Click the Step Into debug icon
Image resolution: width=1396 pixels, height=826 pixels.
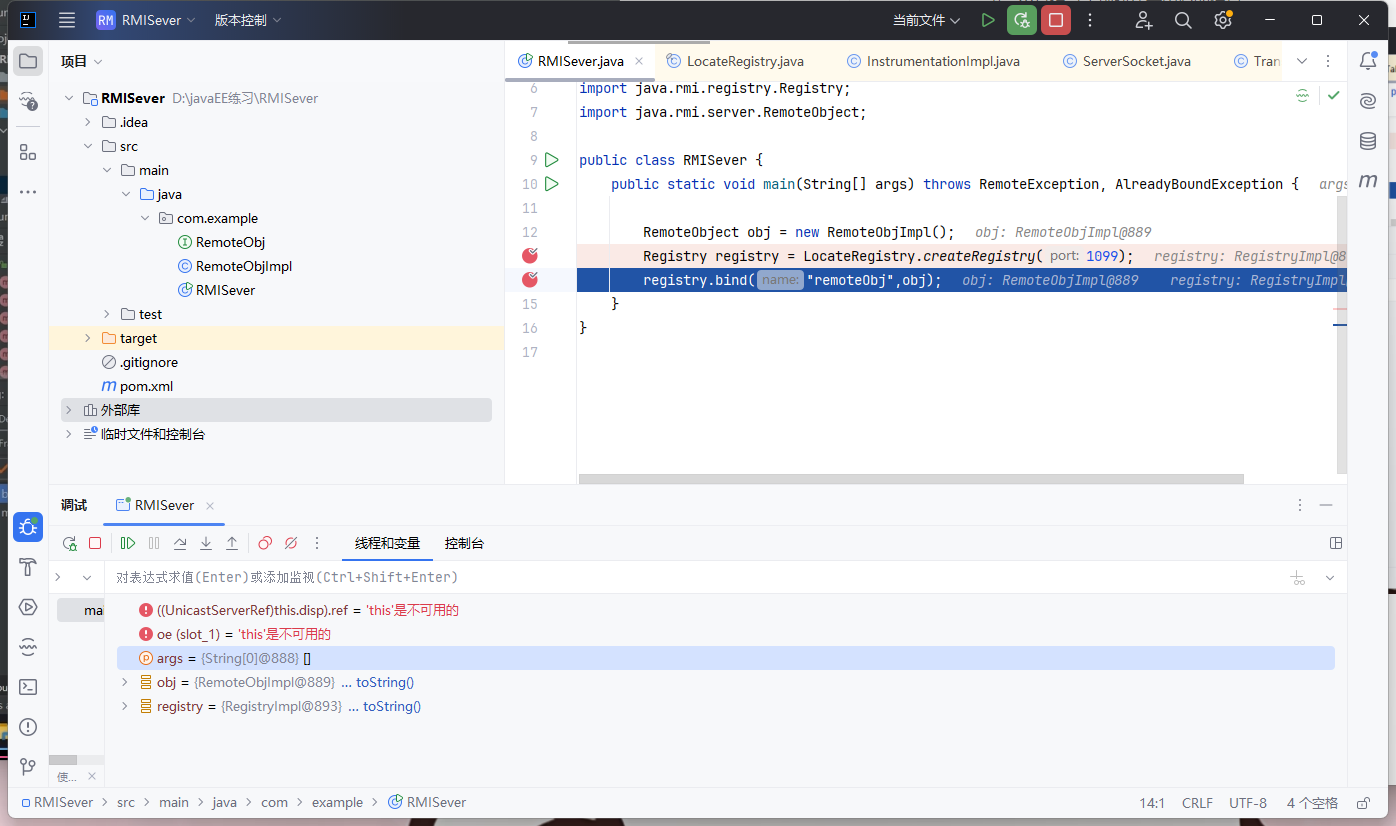206,543
